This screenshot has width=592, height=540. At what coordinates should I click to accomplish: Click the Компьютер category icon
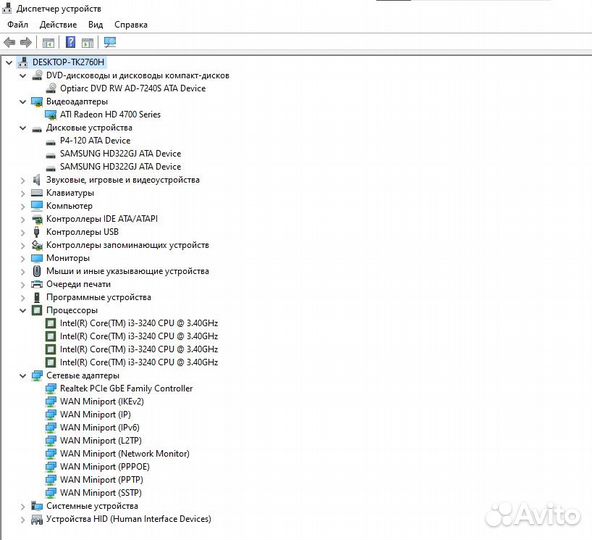(37, 206)
